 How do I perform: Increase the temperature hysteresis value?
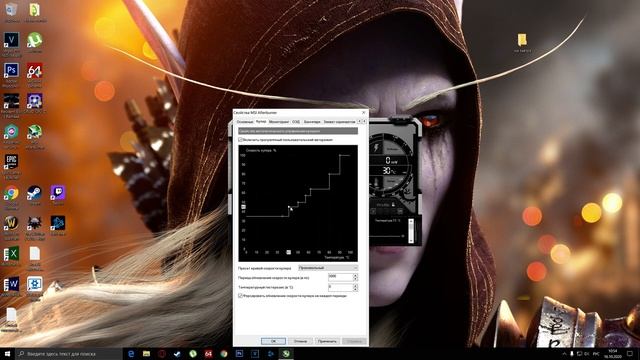(355, 286)
